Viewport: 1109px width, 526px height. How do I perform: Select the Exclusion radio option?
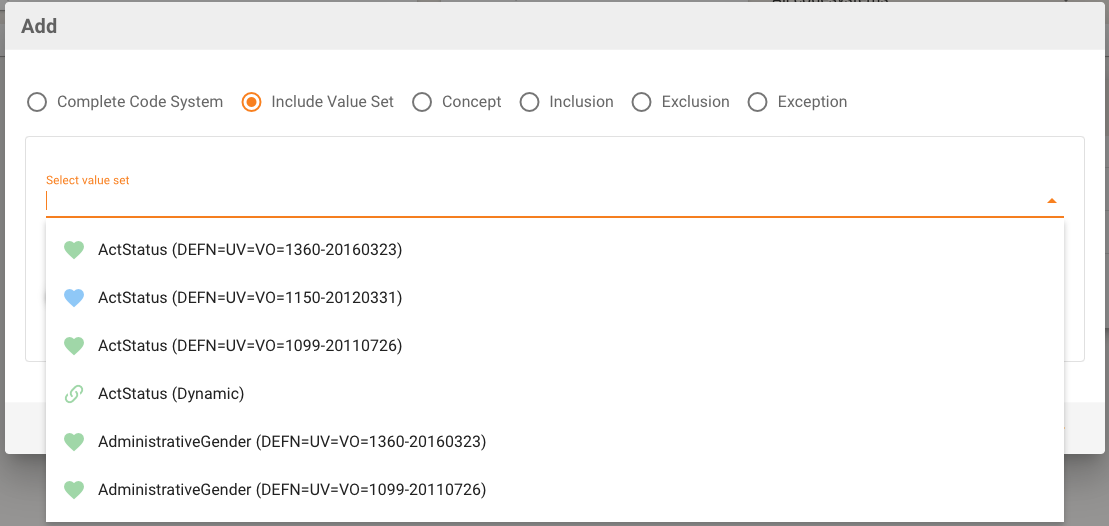642,102
